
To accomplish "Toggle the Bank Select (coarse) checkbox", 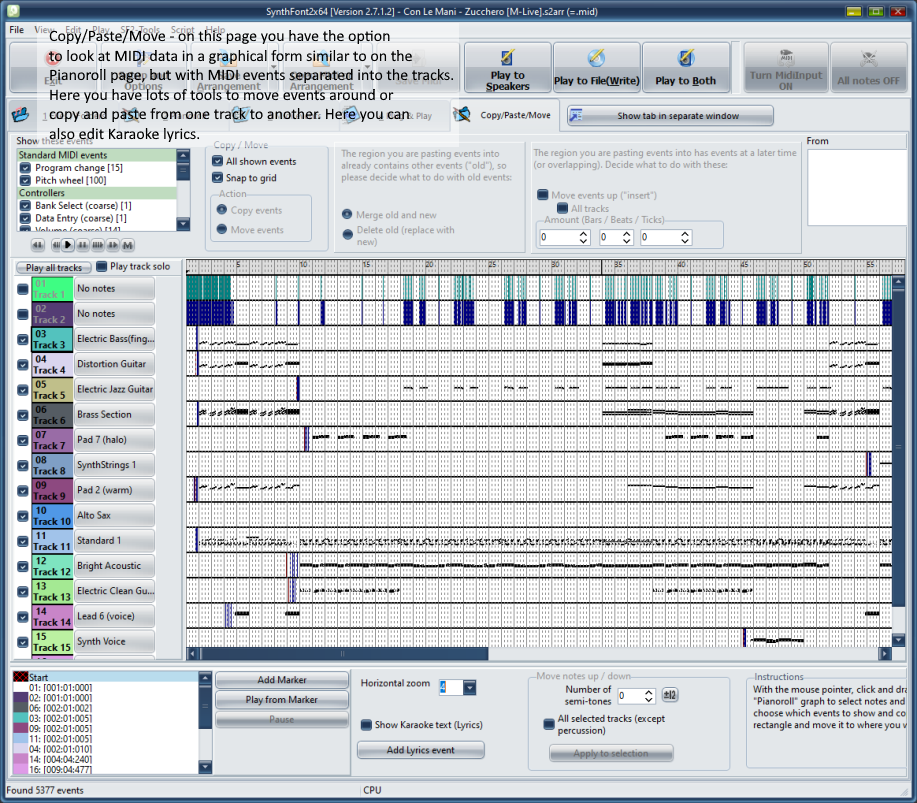I will click(x=25, y=205).
